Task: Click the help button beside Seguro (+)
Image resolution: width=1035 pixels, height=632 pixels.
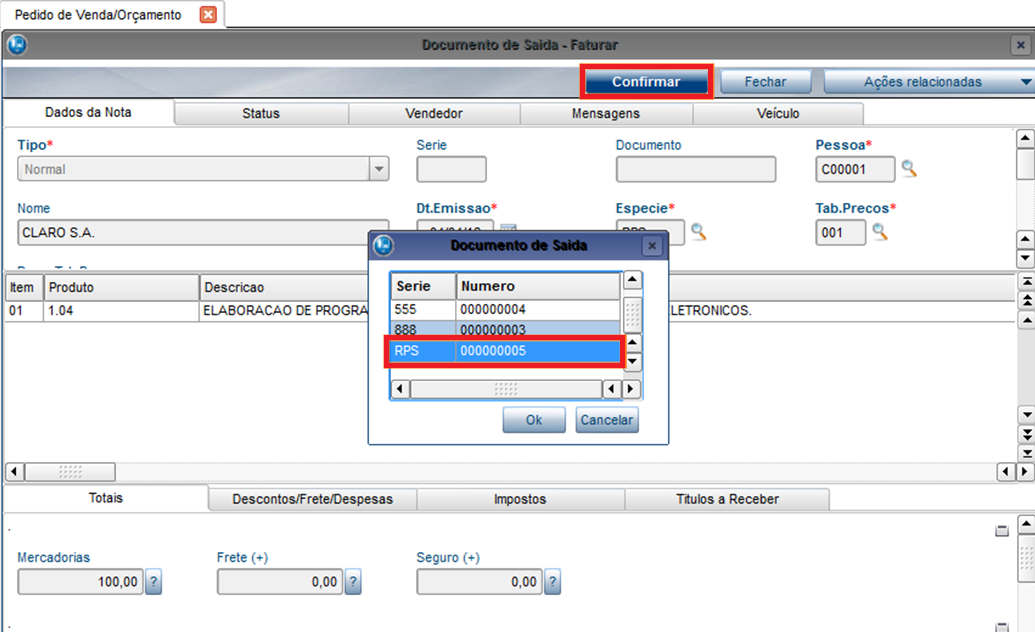Action: coord(552,582)
